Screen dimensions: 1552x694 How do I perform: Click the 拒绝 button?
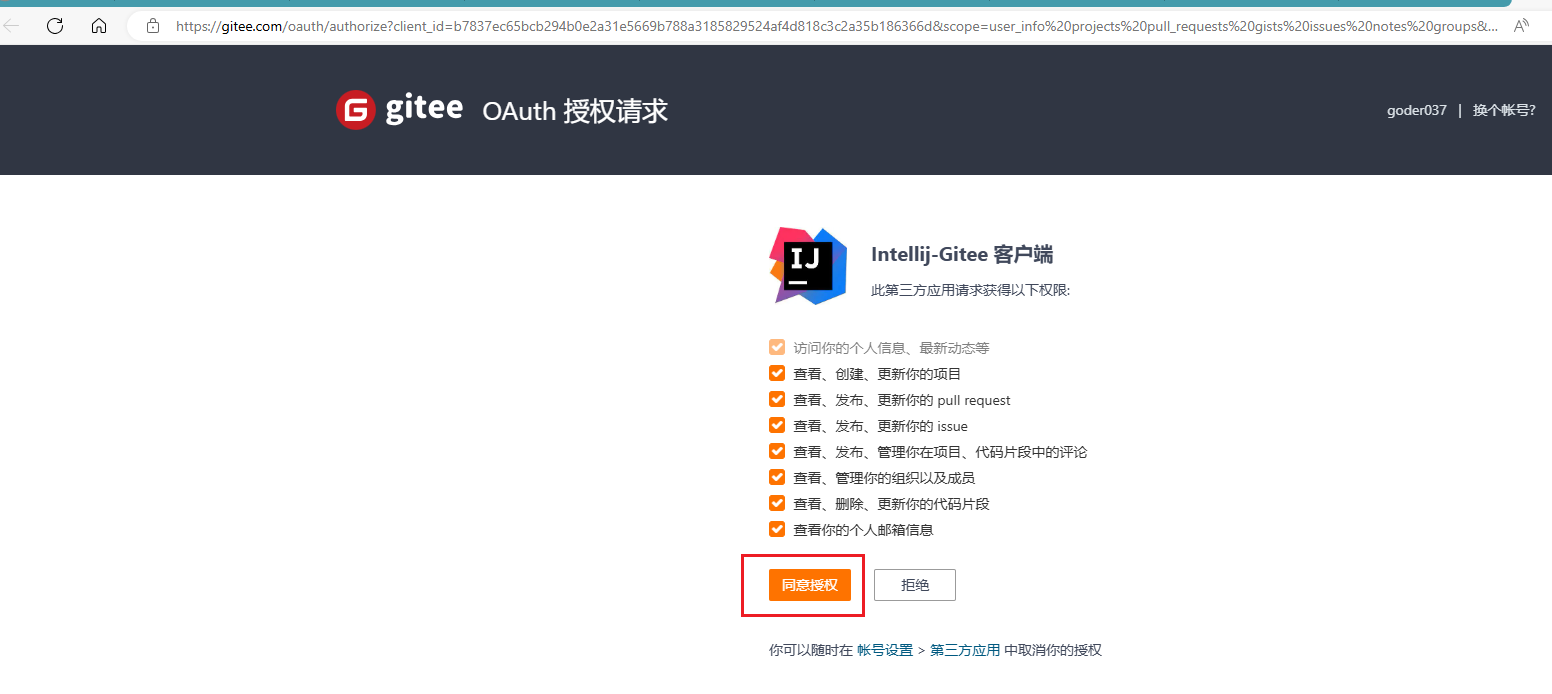(915, 585)
